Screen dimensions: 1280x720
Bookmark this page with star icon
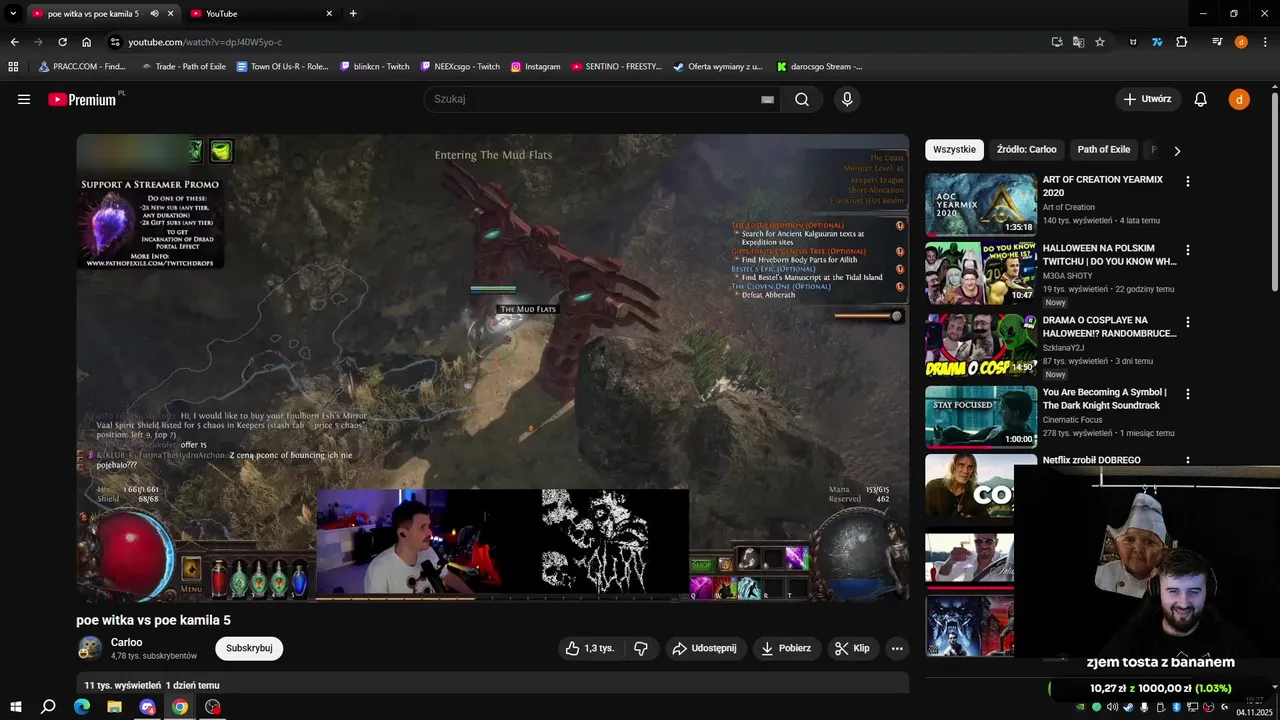tap(1100, 42)
